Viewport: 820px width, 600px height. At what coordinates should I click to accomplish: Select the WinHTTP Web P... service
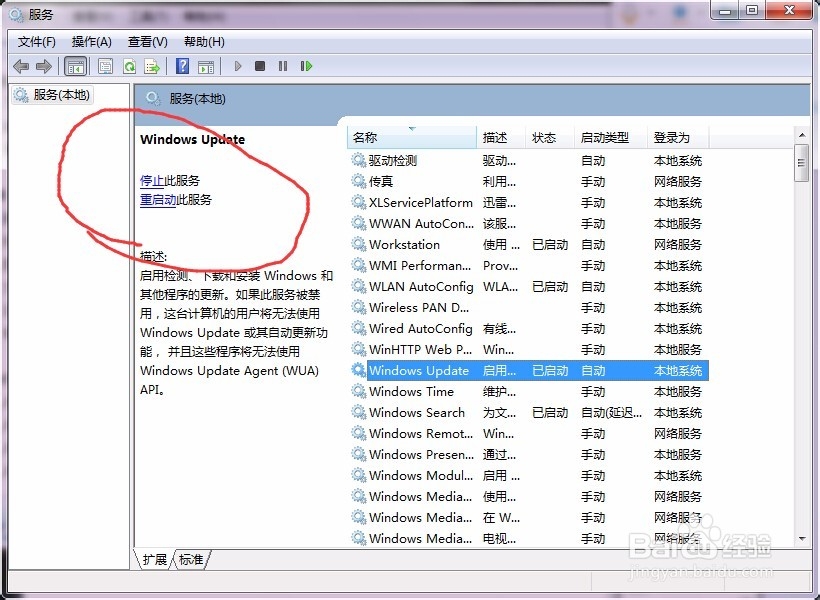(x=528, y=349)
